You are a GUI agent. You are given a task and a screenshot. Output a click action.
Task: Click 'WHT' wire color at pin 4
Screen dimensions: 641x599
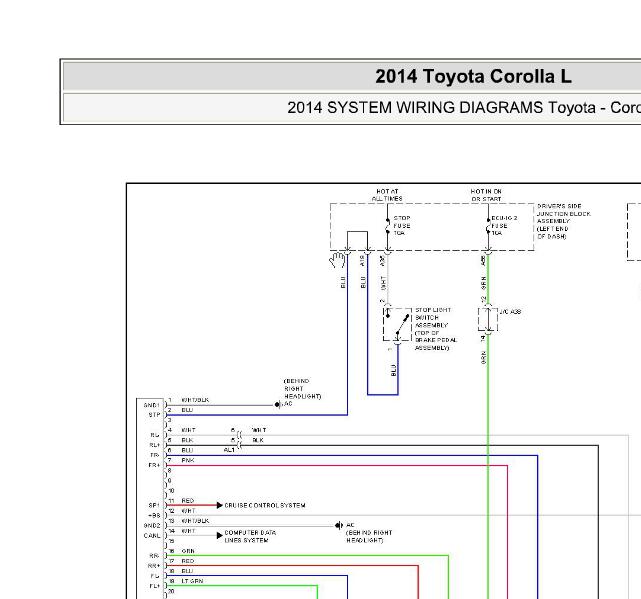pos(188,430)
